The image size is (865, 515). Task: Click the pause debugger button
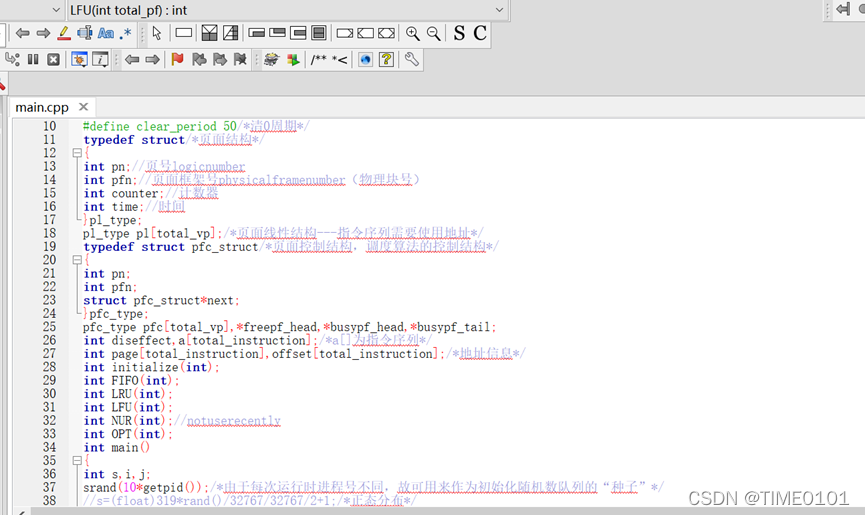pyautogui.click(x=33, y=59)
